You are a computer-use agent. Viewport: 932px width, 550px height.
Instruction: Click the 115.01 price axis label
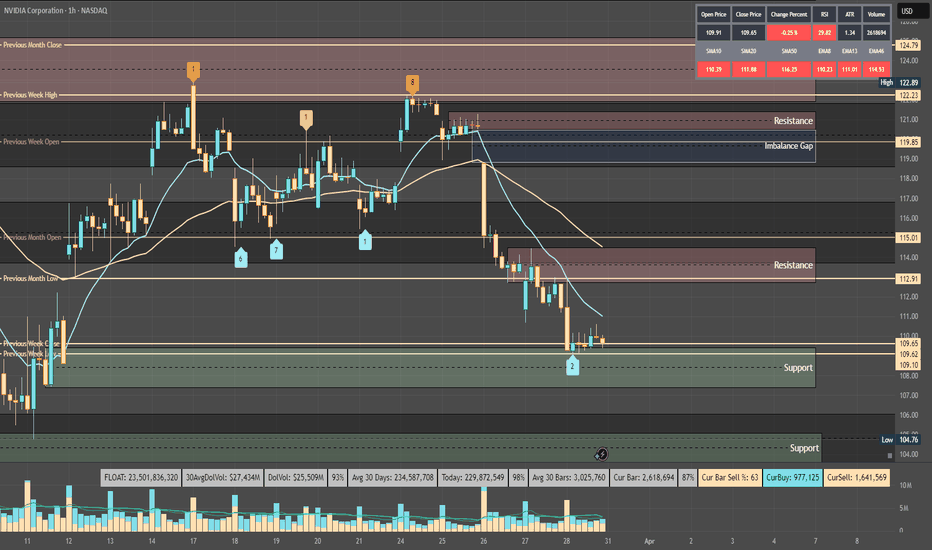click(908, 238)
